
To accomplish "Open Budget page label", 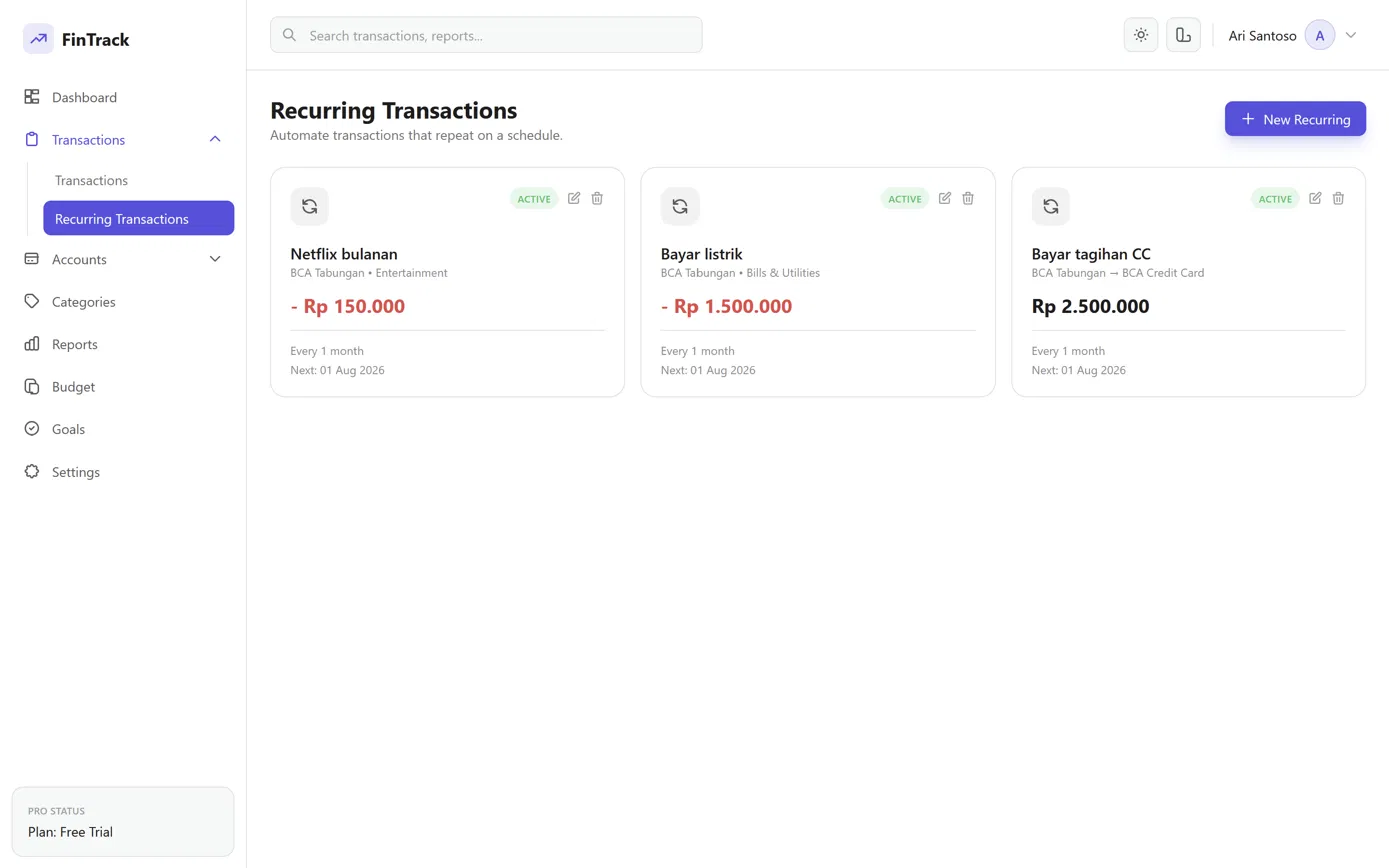I will point(73,387).
